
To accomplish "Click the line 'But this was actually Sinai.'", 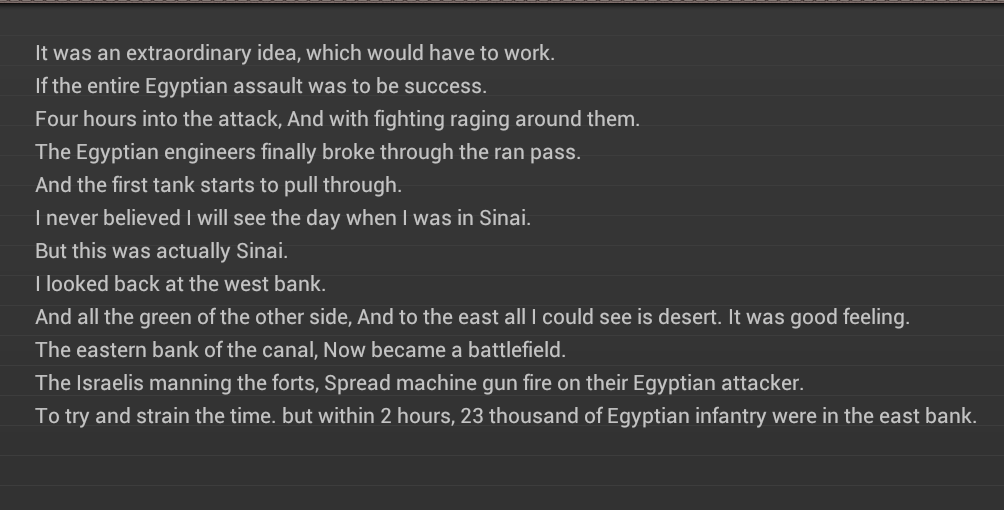I will (x=161, y=251).
